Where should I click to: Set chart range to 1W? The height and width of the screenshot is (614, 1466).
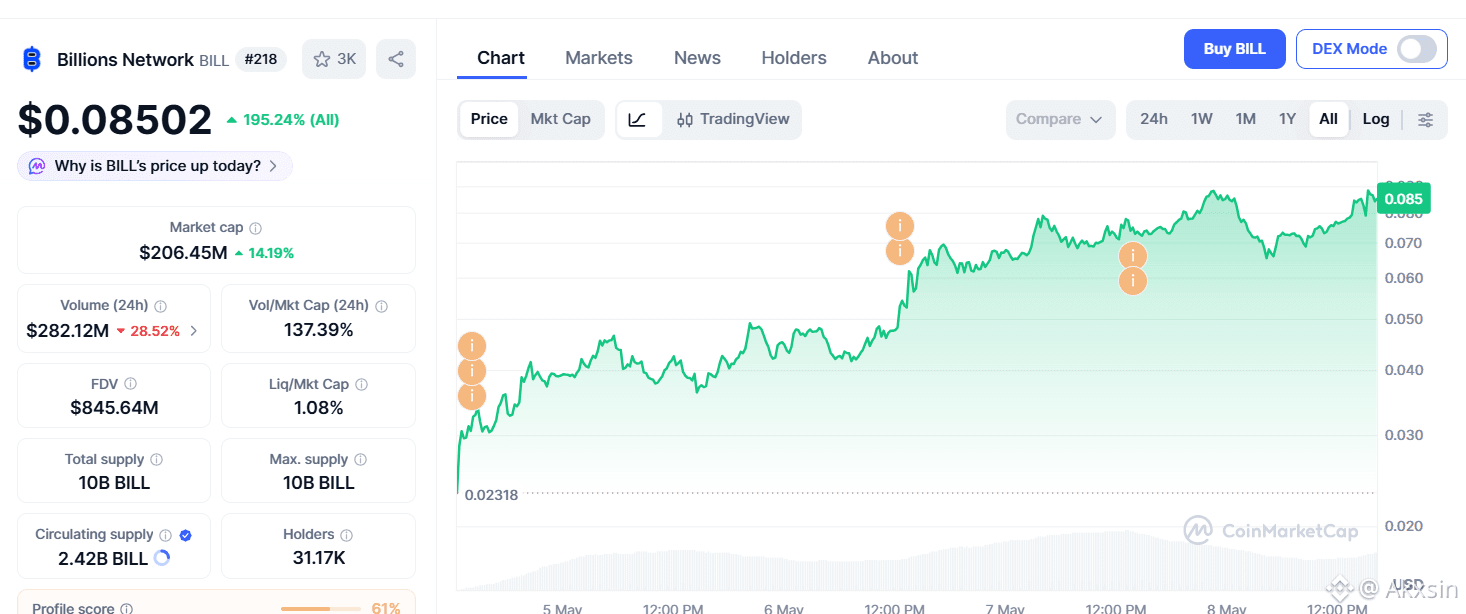click(1202, 119)
